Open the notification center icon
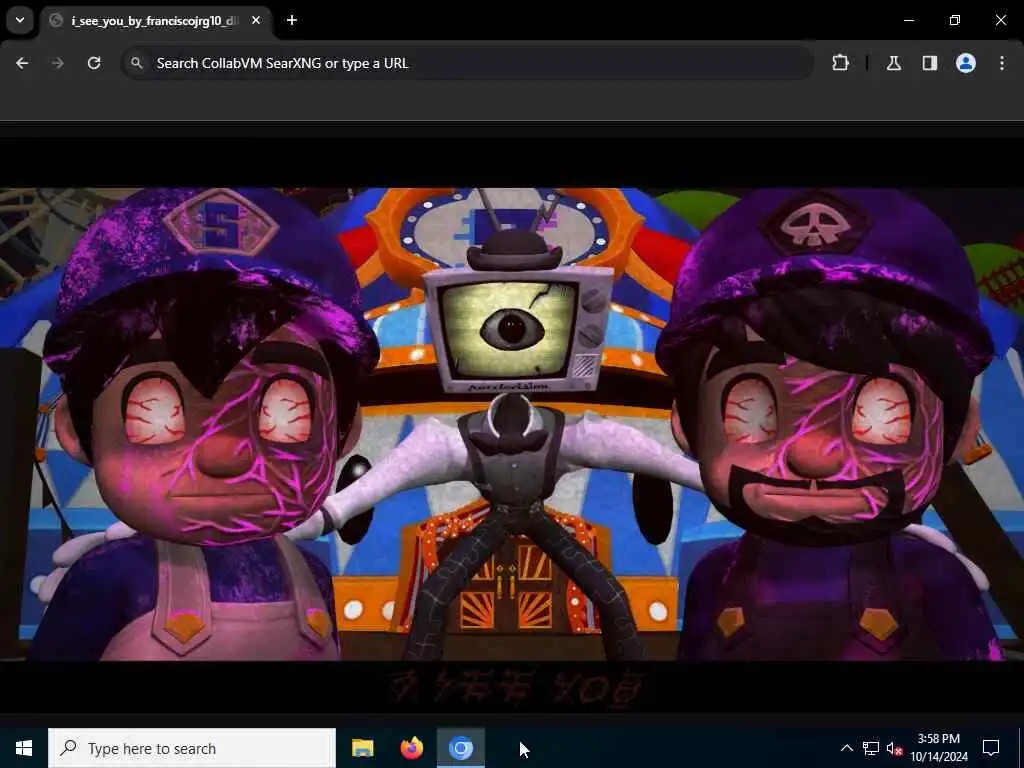Screen dimensions: 1024x768 tap(991, 748)
